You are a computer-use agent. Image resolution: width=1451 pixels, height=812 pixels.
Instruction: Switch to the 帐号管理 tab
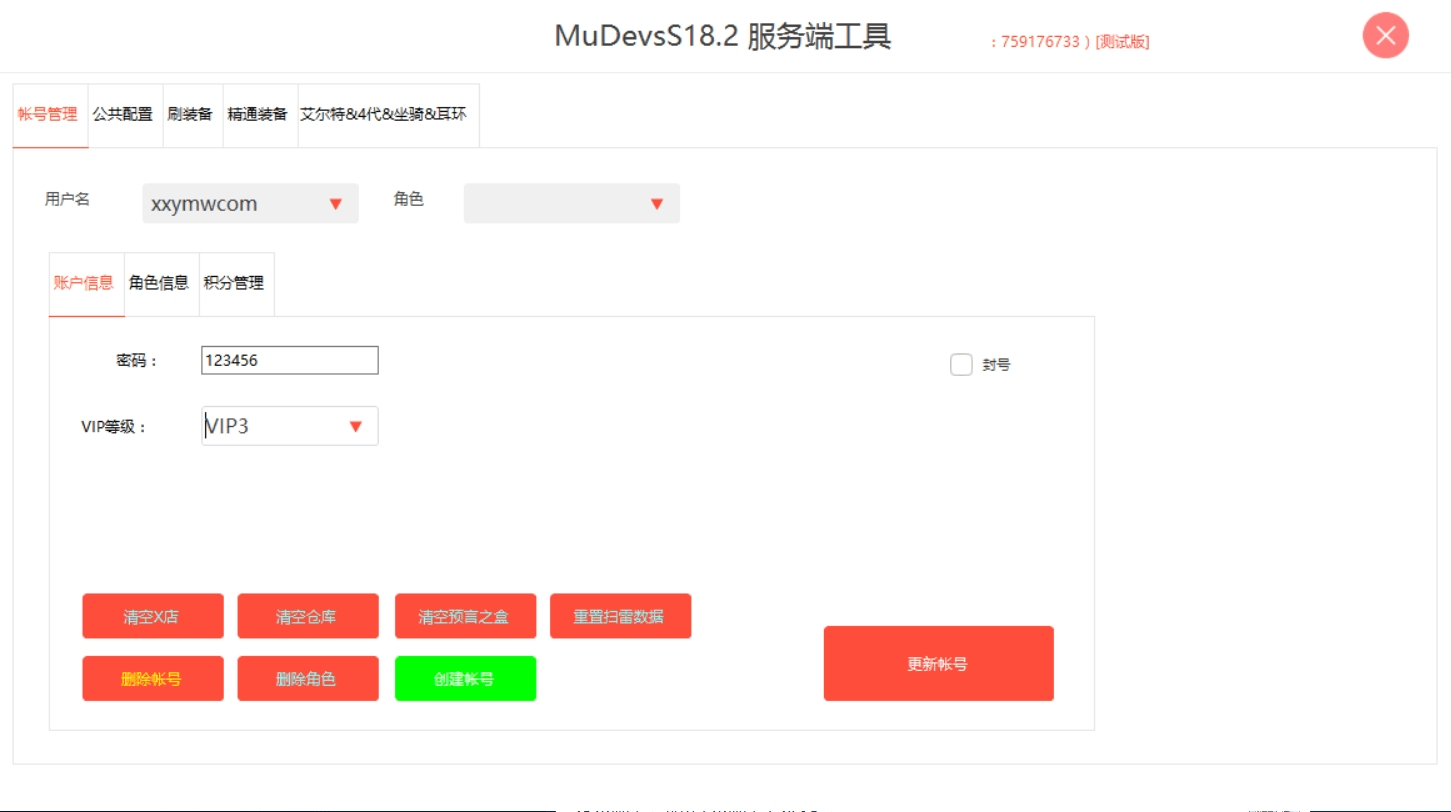click(x=48, y=115)
